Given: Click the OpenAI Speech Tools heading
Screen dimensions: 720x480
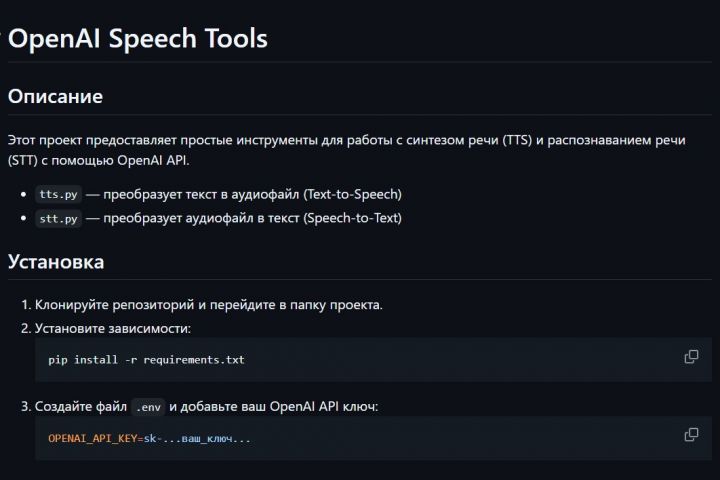Looking at the screenshot, I should (138, 39).
